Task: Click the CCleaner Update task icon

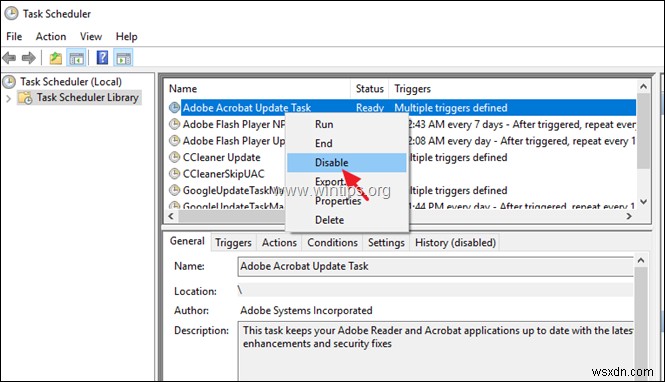Action: 174,157
